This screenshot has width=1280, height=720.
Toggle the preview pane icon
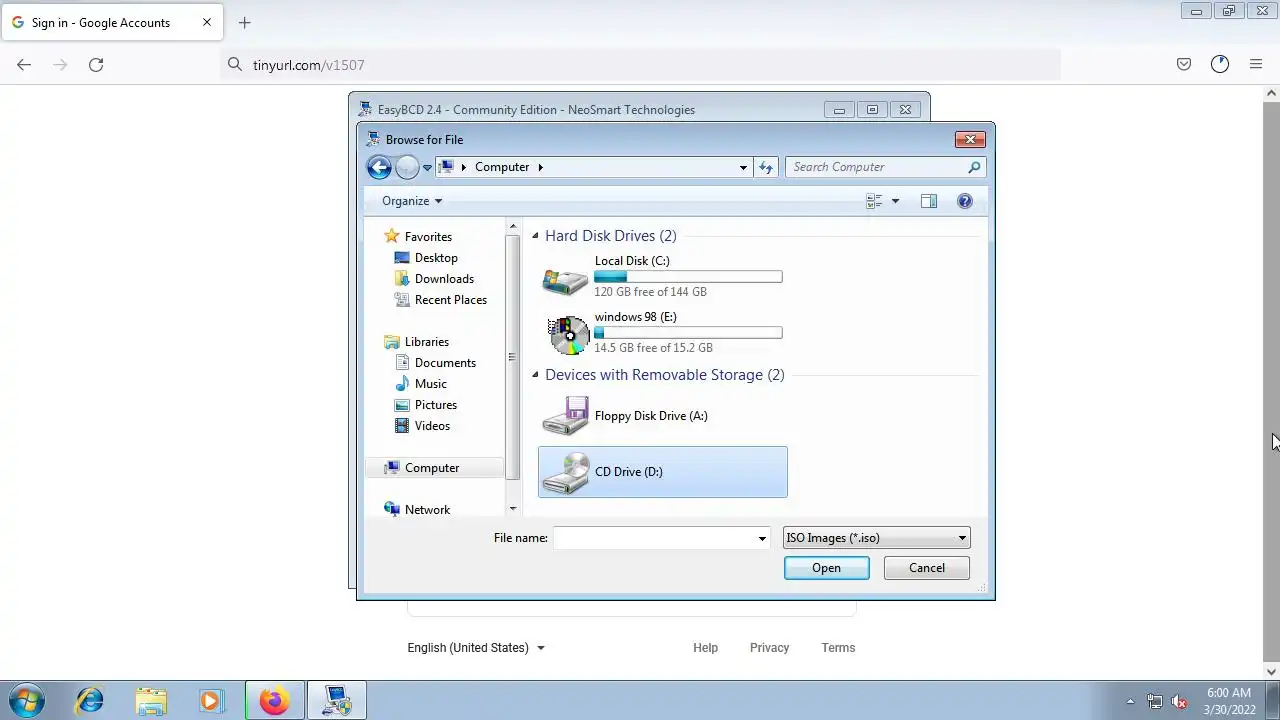[929, 201]
